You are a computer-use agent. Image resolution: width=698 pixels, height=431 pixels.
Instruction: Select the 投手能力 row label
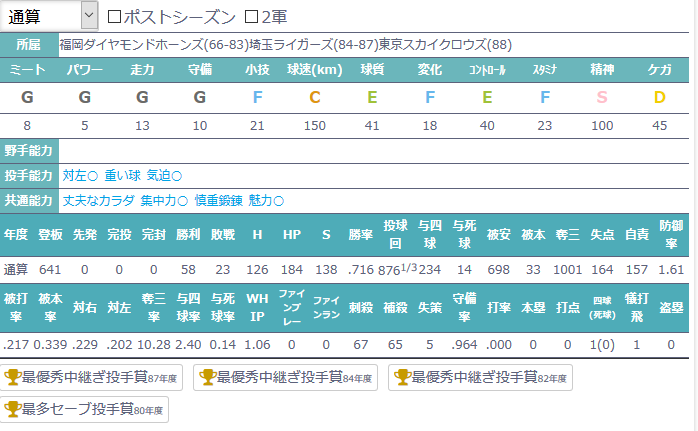[29, 175]
